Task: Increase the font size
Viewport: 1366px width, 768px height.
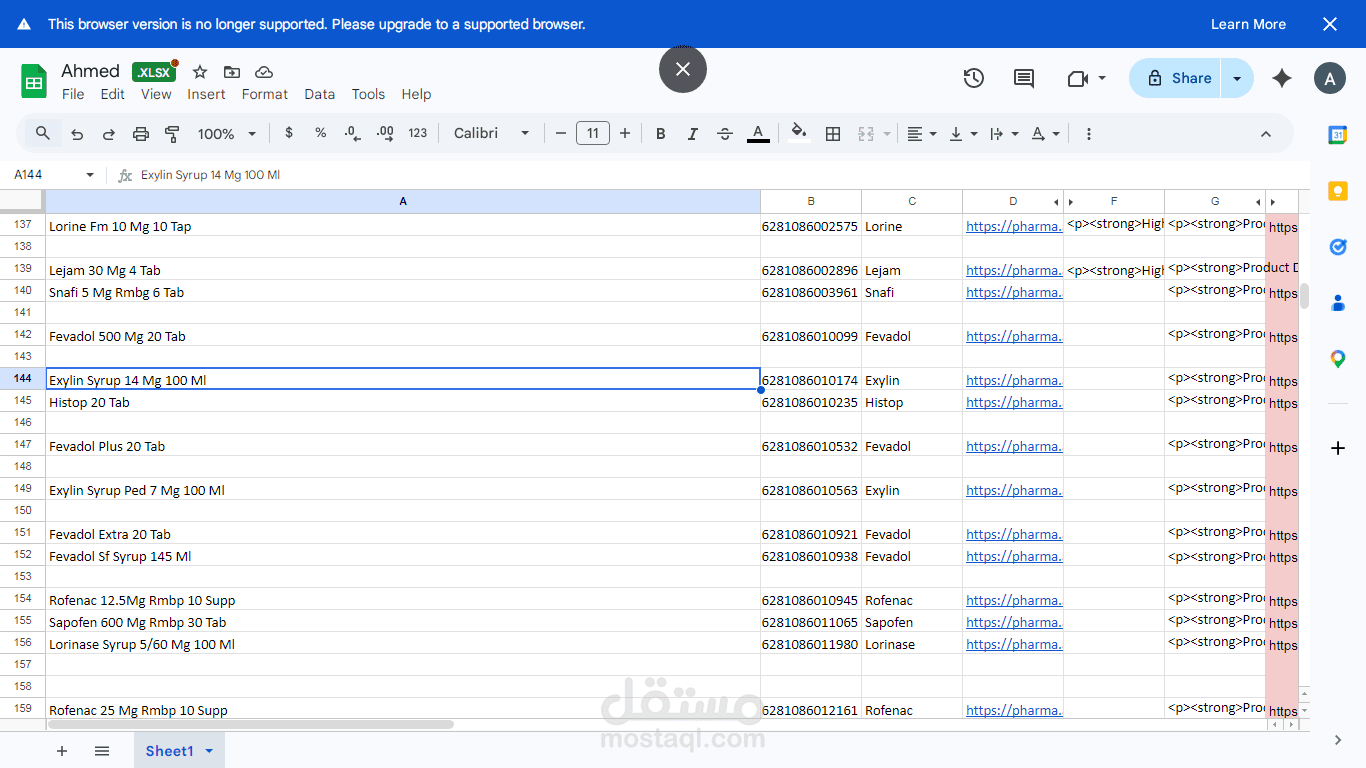Action: click(x=625, y=133)
